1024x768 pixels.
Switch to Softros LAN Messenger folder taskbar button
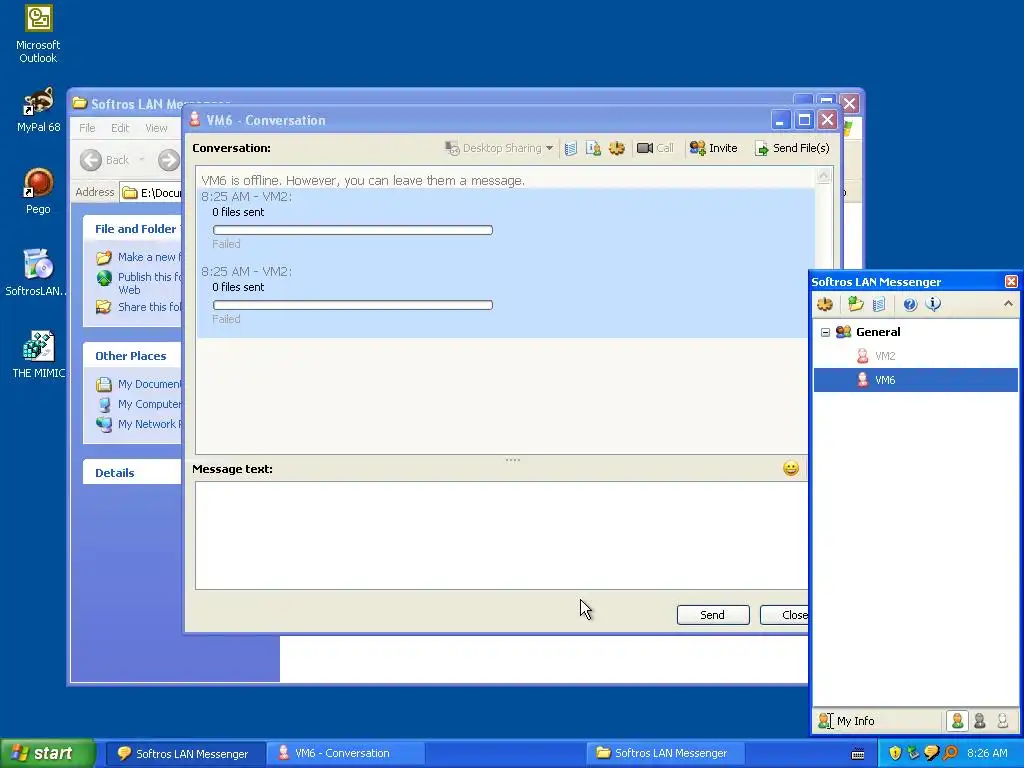pos(665,754)
